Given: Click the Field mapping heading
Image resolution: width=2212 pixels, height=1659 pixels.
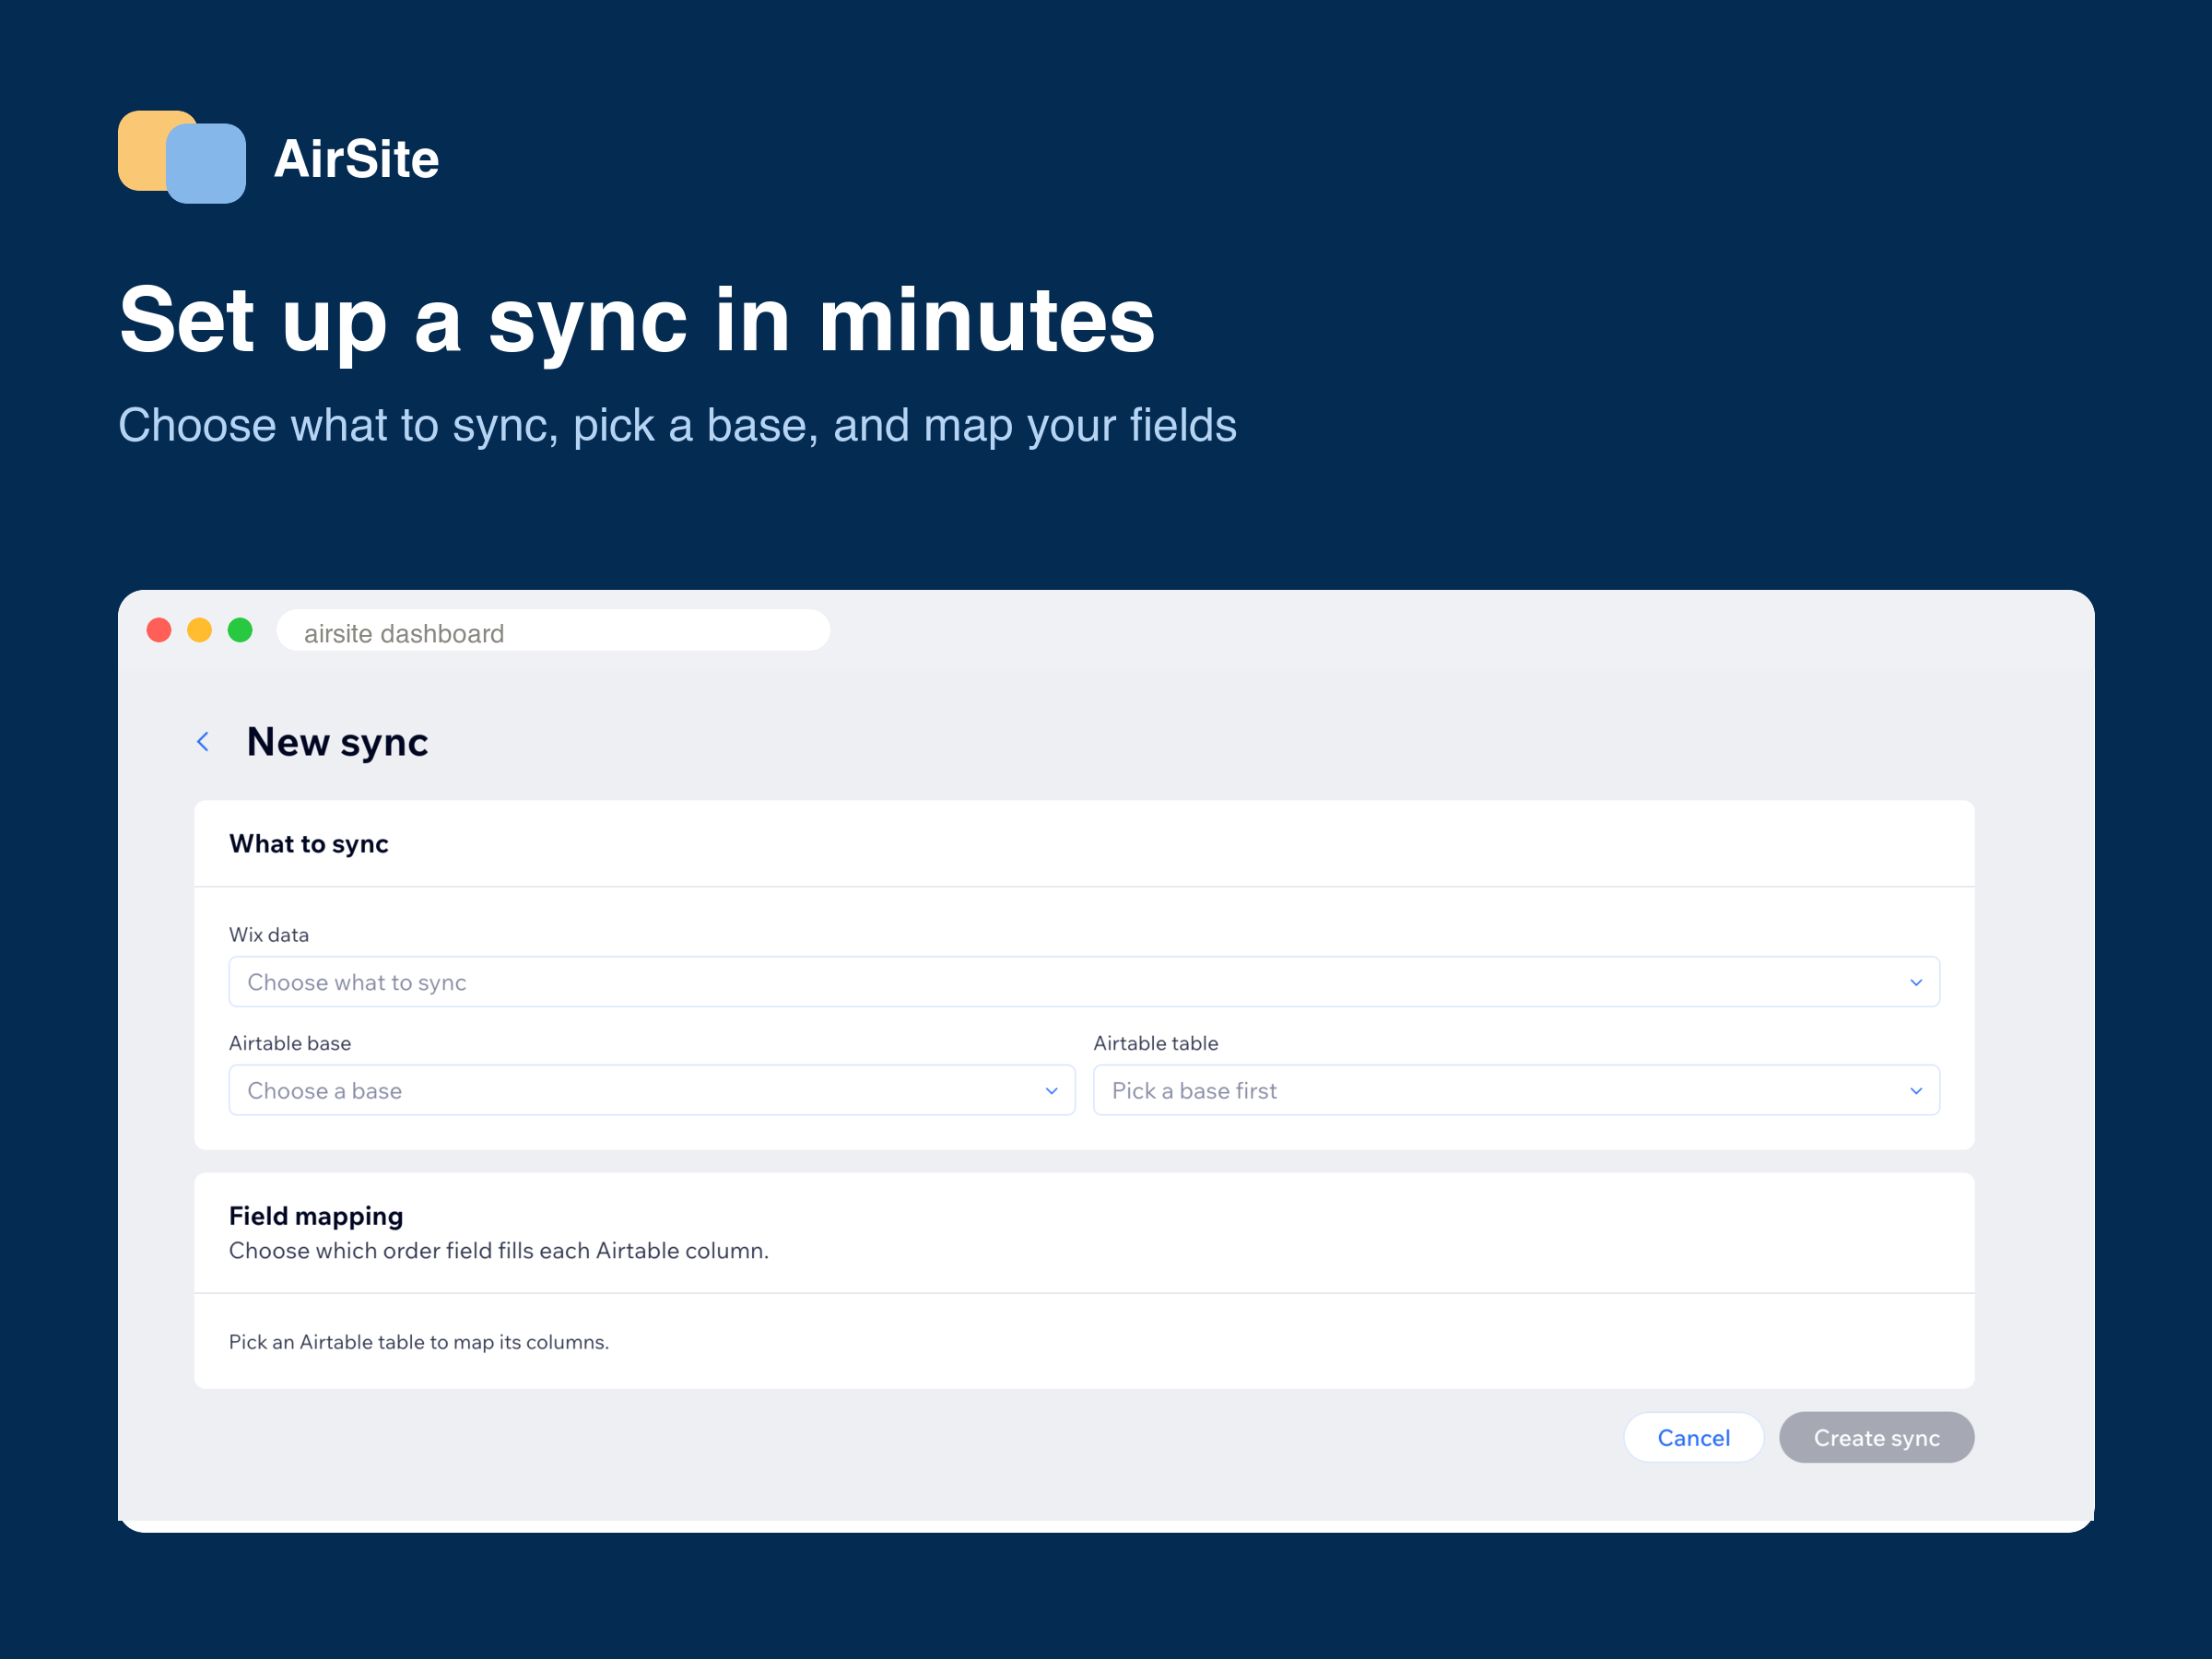Looking at the screenshot, I should pyautogui.click(x=316, y=1215).
